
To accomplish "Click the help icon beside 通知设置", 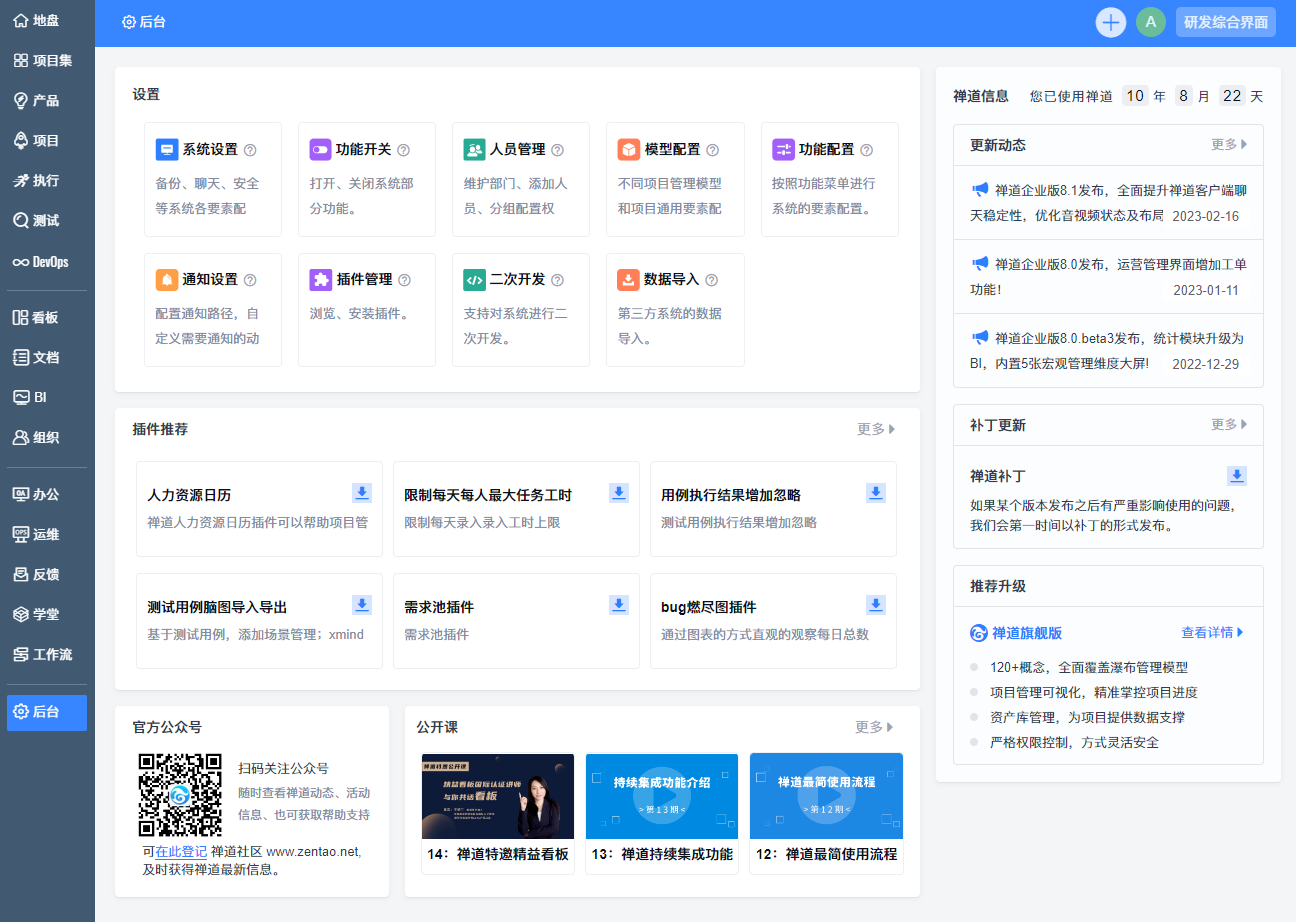I will point(250,280).
